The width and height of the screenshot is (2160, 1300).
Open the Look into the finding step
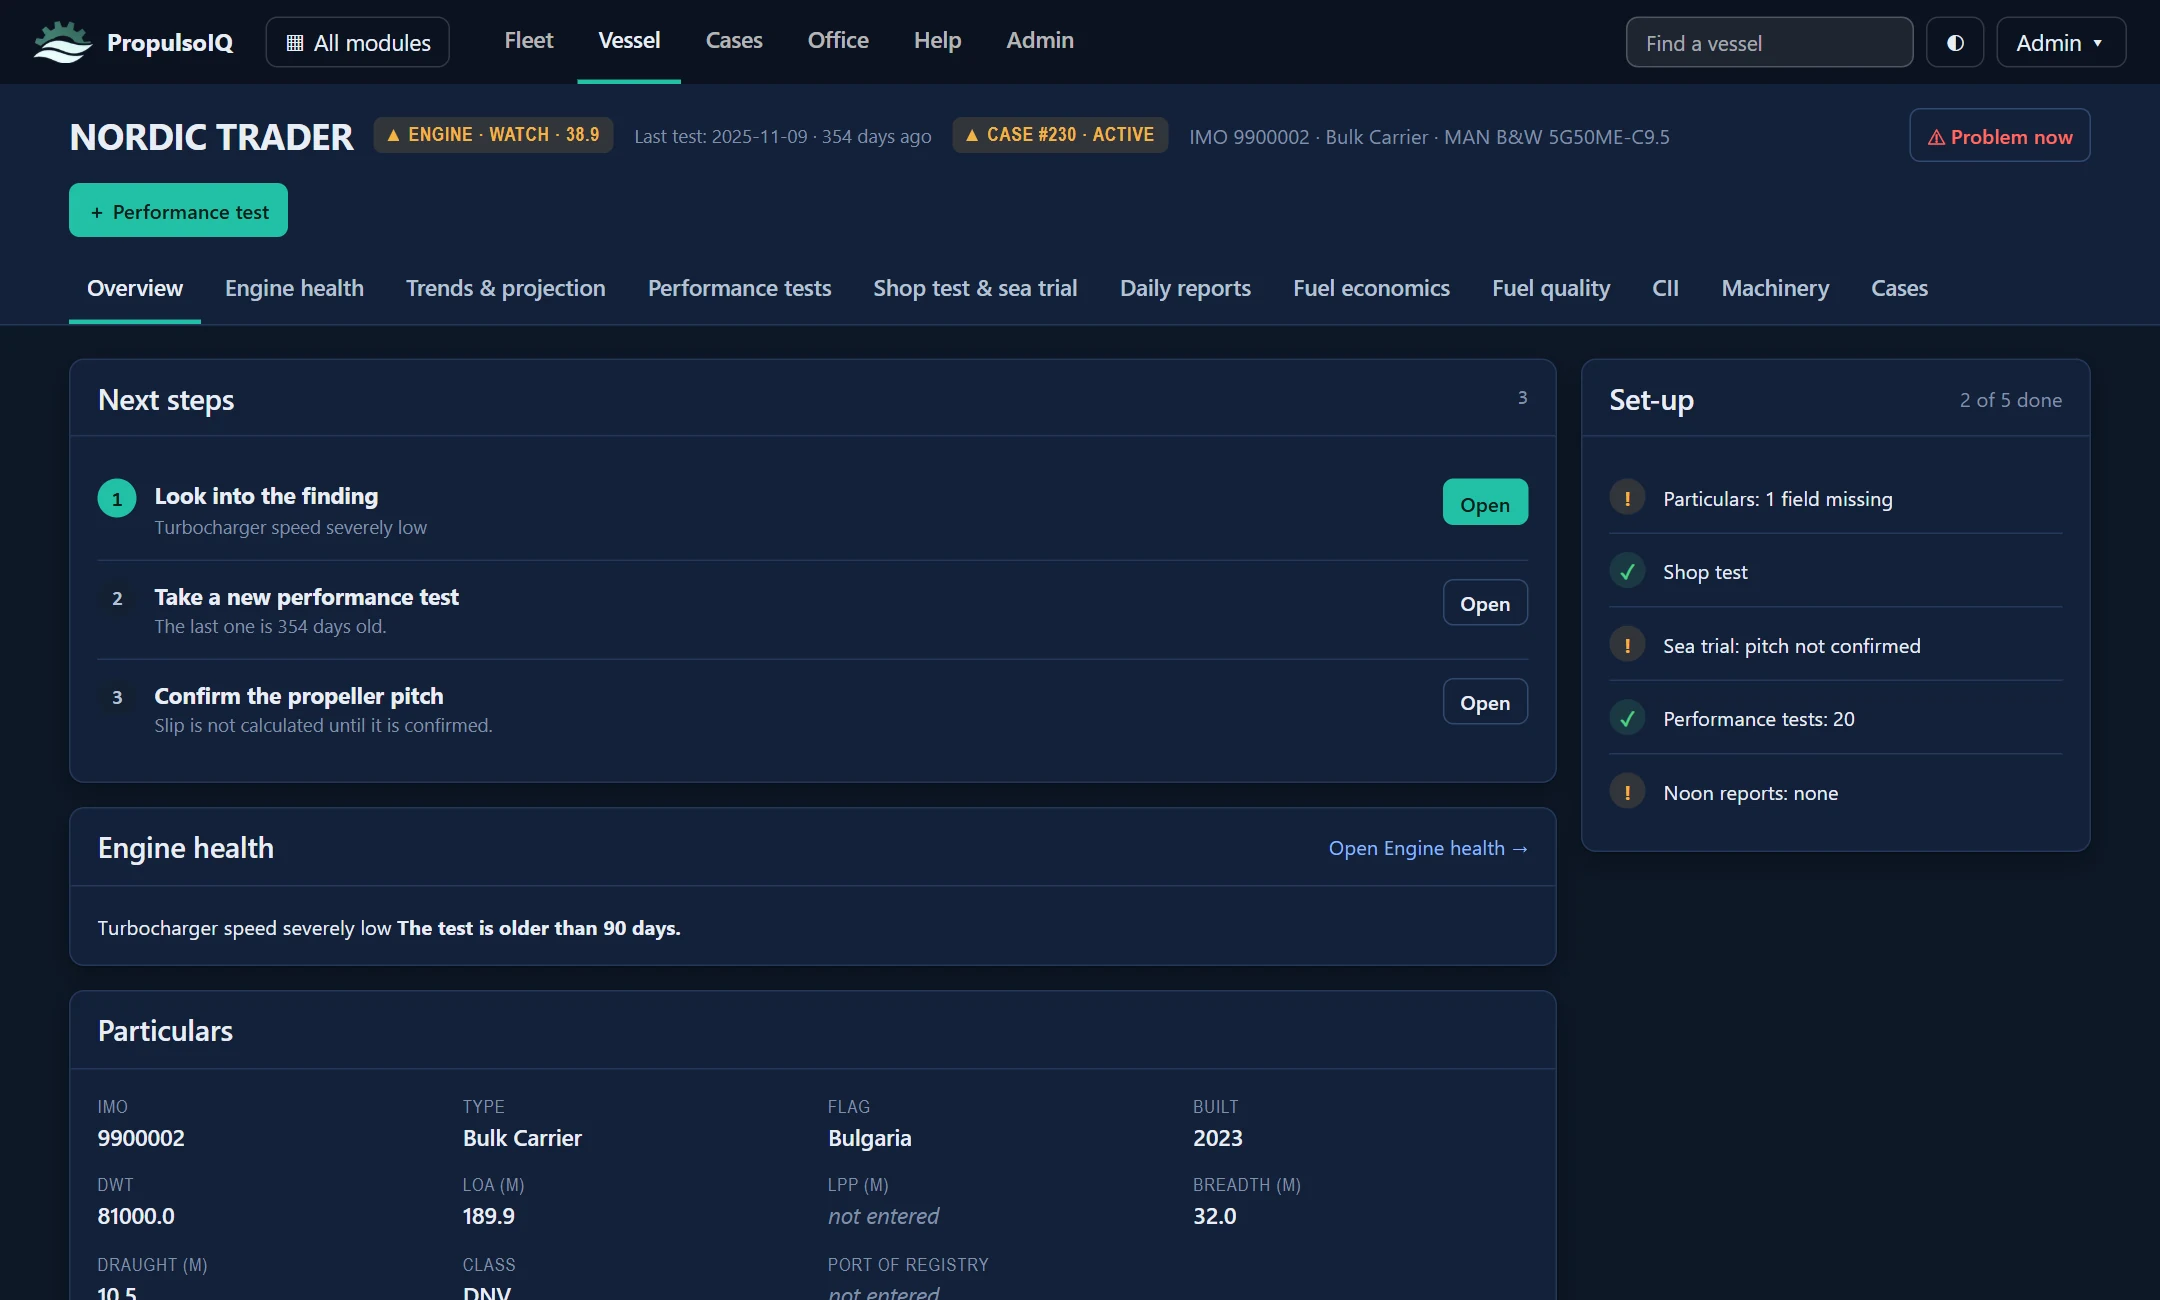(1485, 503)
